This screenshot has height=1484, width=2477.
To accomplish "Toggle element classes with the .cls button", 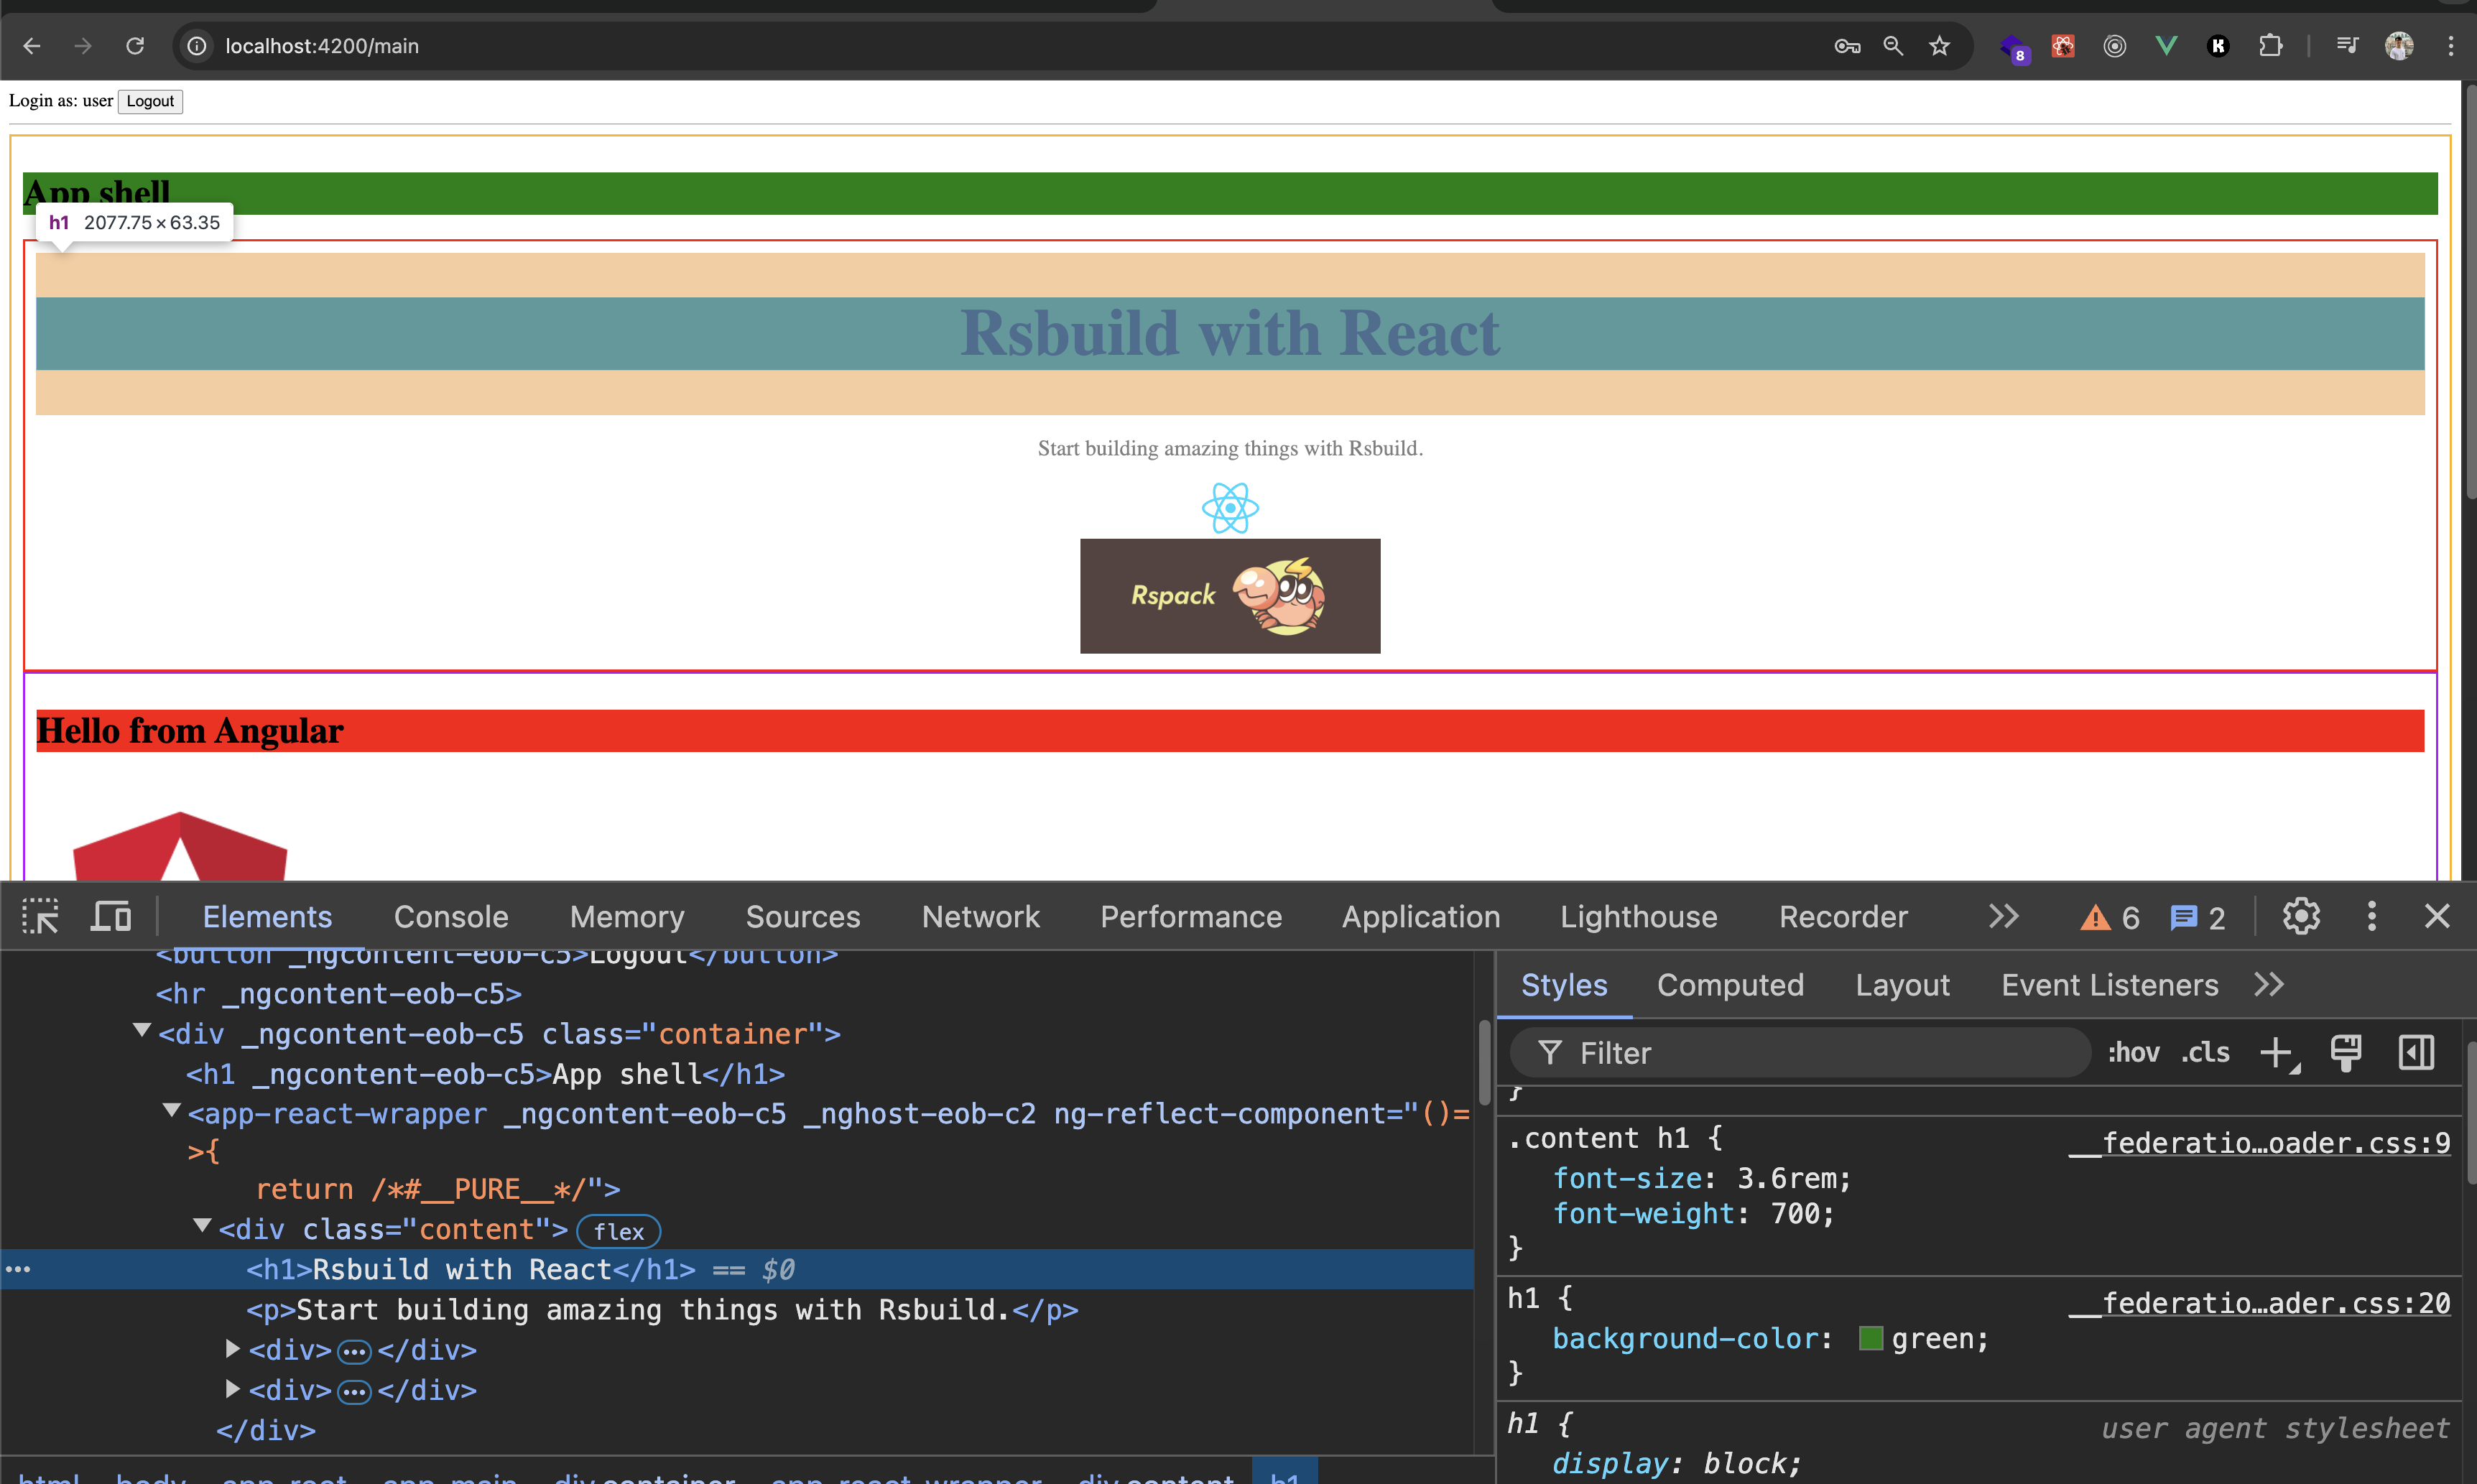I will pyautogui.click(x=2204, y=1052).
